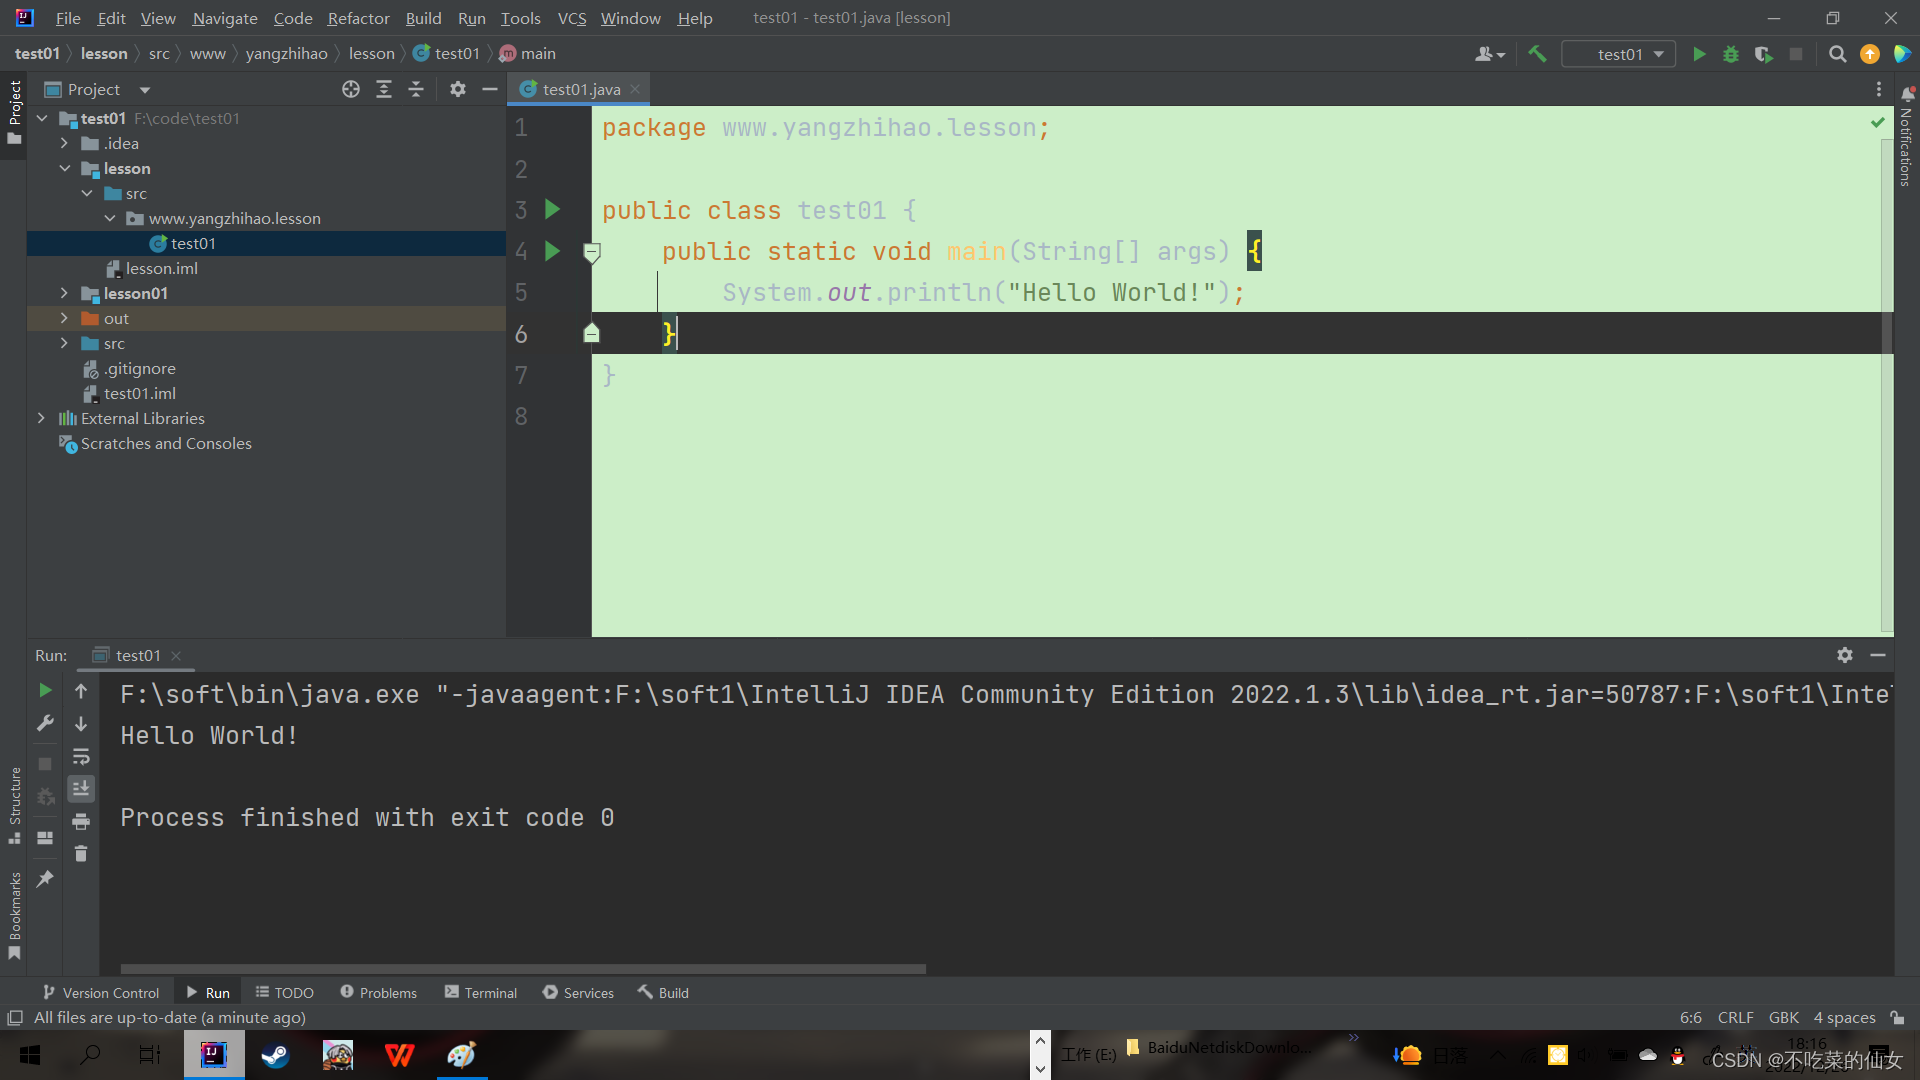Open the Refactor menu
1920x1080 pixels.
(358, 18)
